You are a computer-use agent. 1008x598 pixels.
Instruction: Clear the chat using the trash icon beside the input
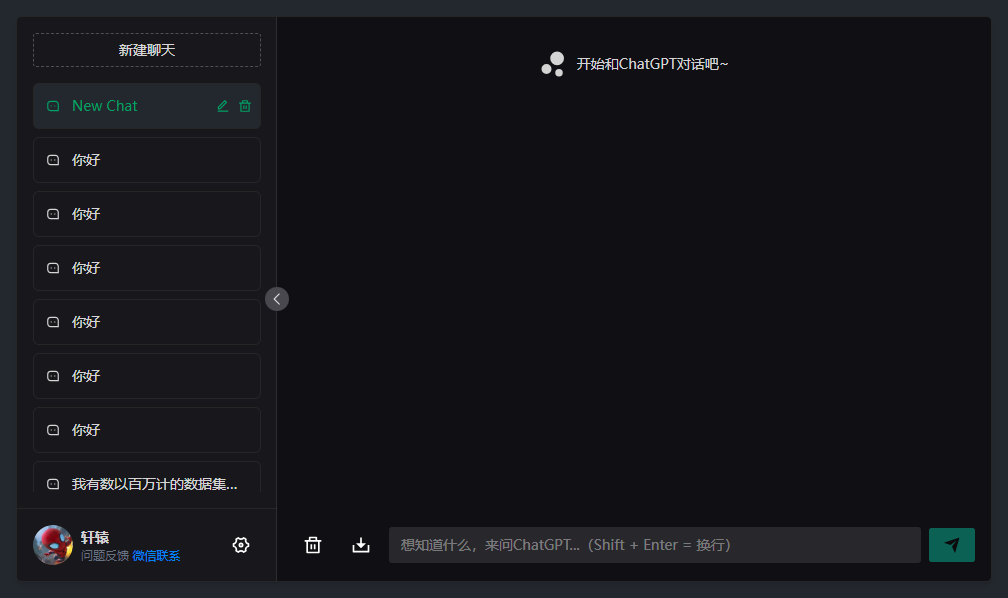(x=313, y=545)
